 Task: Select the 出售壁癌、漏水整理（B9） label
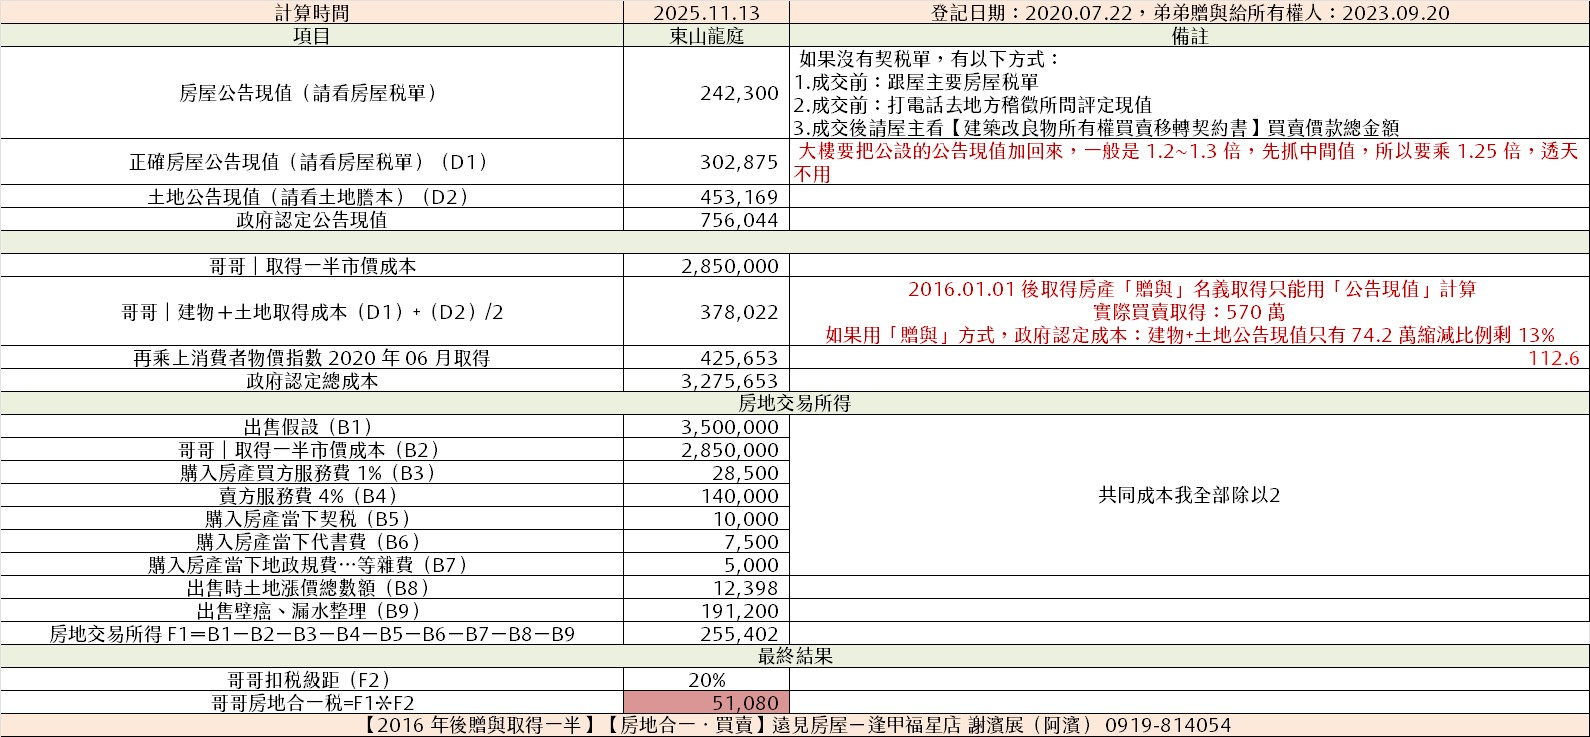[x=308, y=611]
